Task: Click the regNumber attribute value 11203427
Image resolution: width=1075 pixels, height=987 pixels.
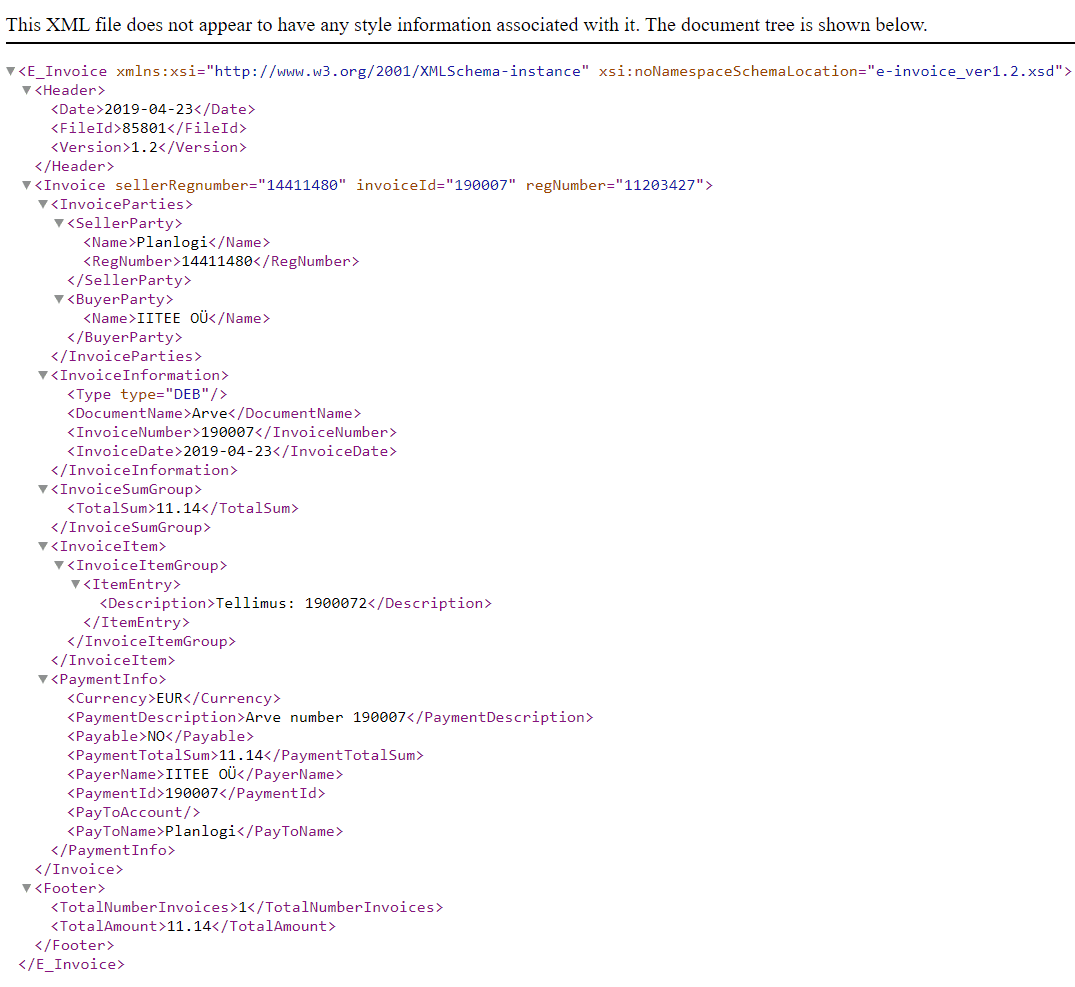Action: (660, 185)
